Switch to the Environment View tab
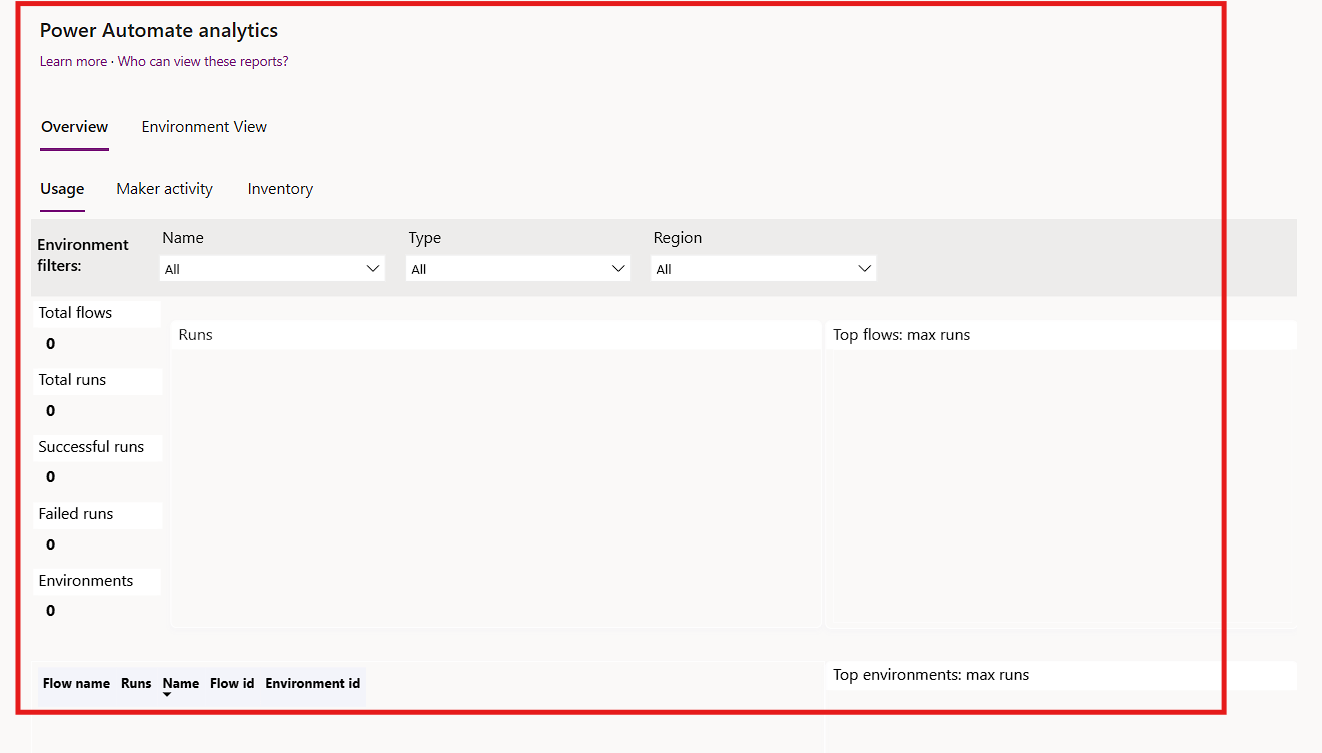This screenshot has height=753, width=1322. pos(204,127)
